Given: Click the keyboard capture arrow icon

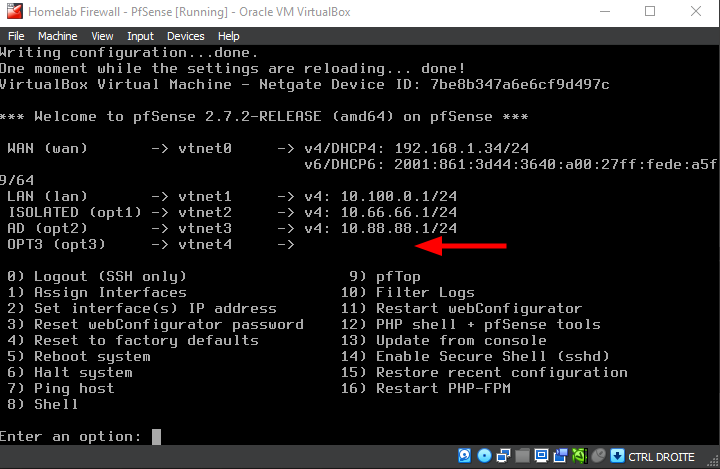Looking at the screenshot, I should tap(618, 456).
